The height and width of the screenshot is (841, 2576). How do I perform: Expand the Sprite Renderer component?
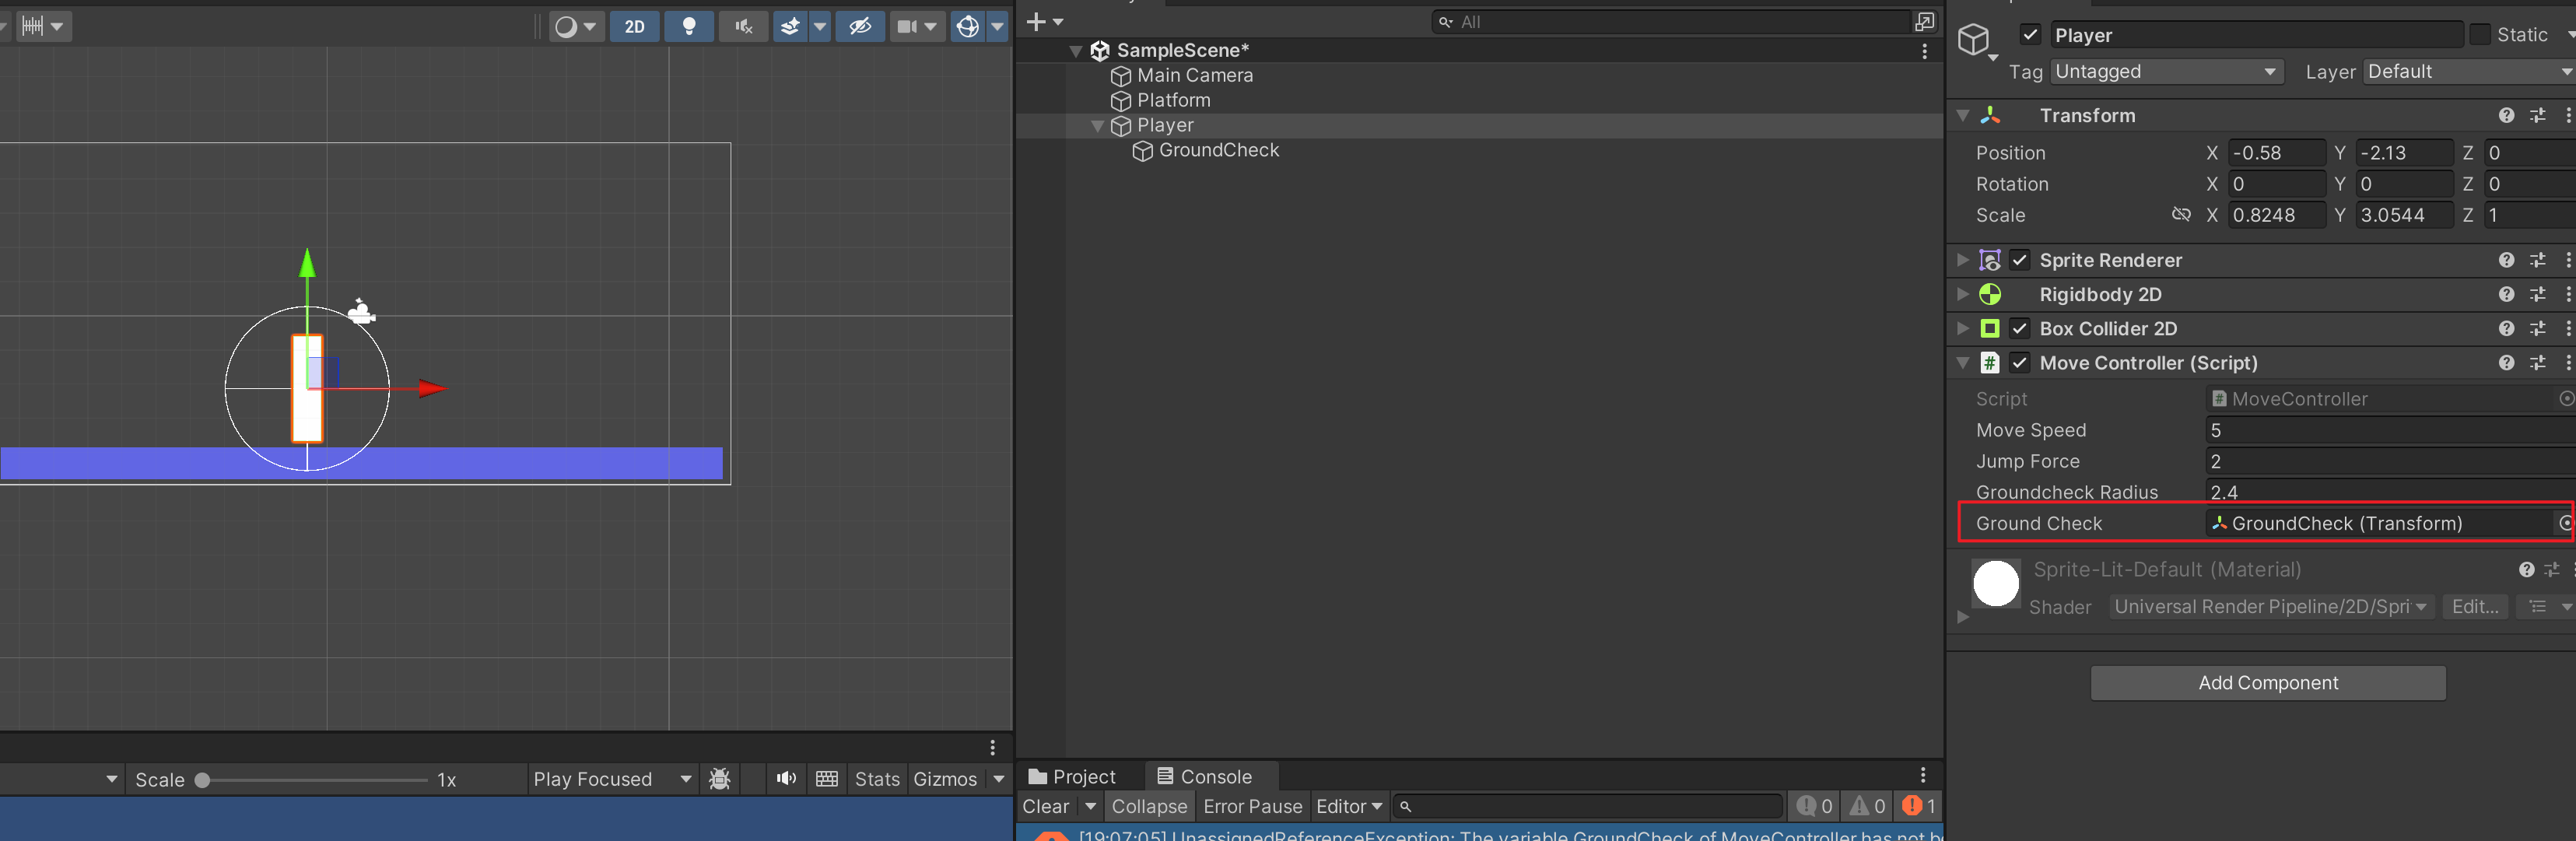[1962, 260]
